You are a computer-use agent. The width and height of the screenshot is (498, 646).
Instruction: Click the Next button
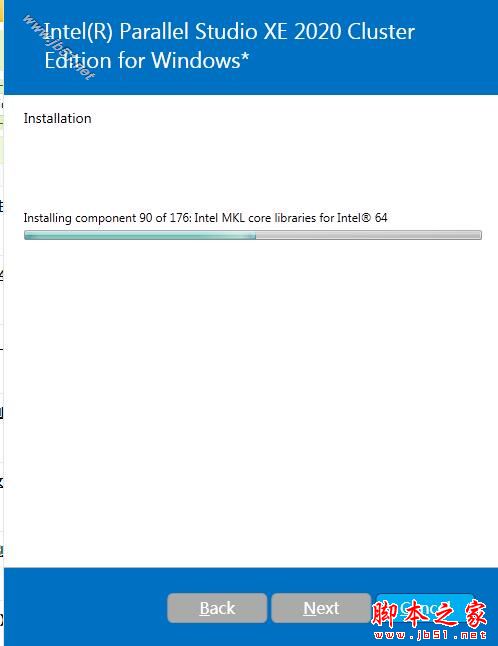tap(321, 608)
